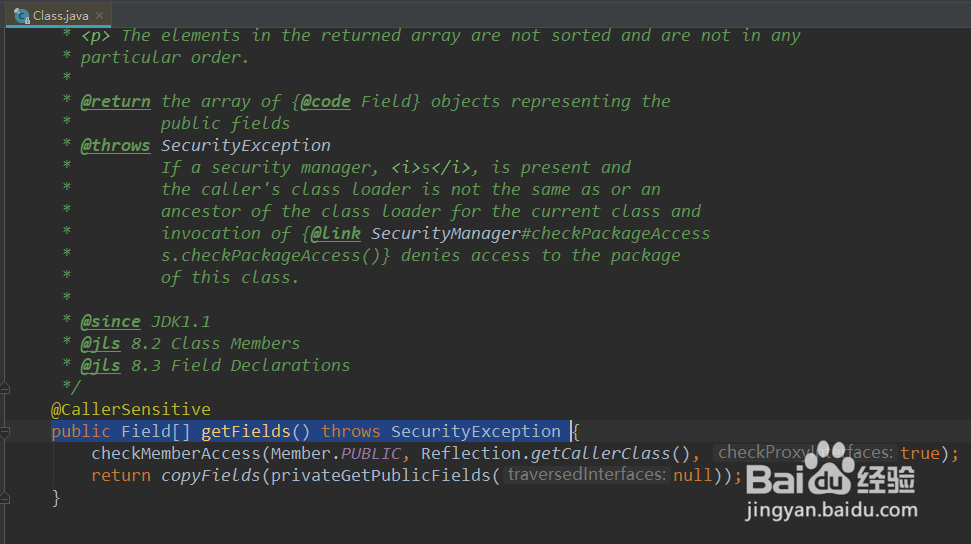The width and height of the screenshot is (971, 544).
Task: Click the @return Javadoc tag
Action: coord(116,102)
